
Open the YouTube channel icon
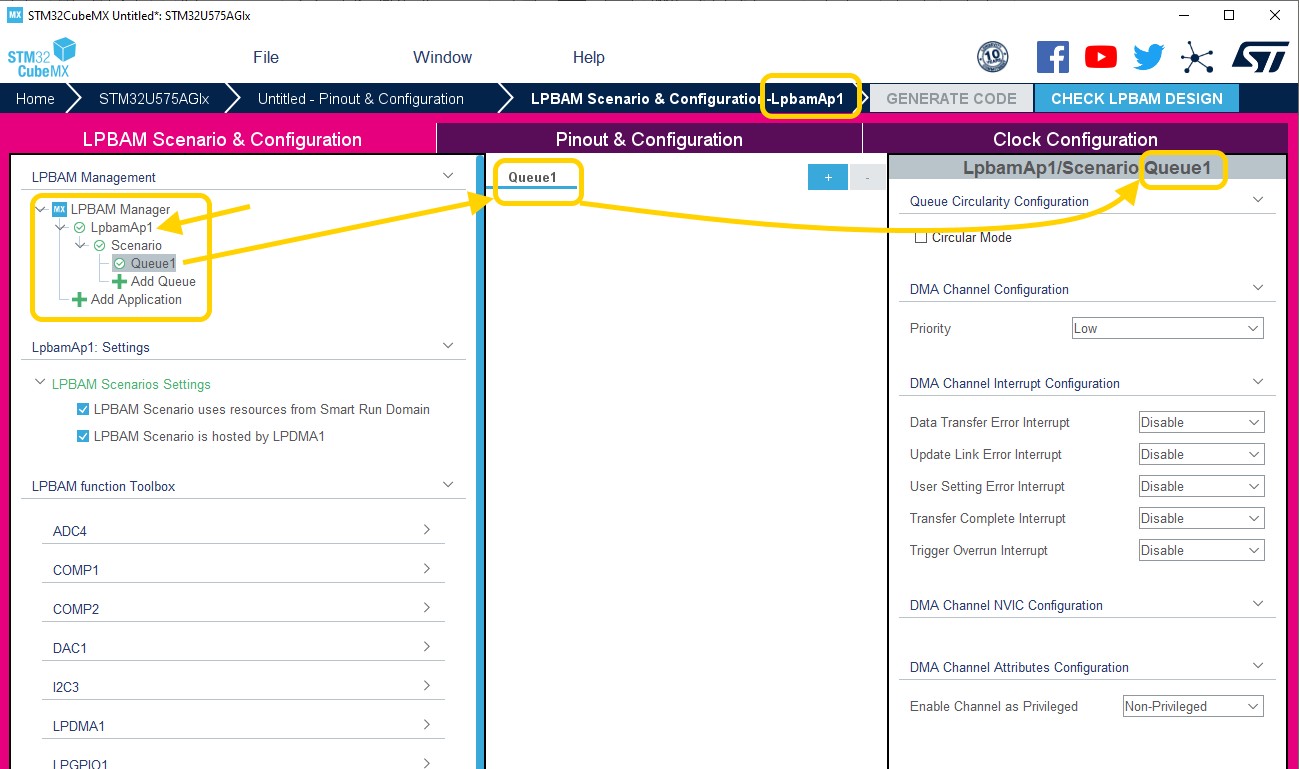coord(1100,57)
